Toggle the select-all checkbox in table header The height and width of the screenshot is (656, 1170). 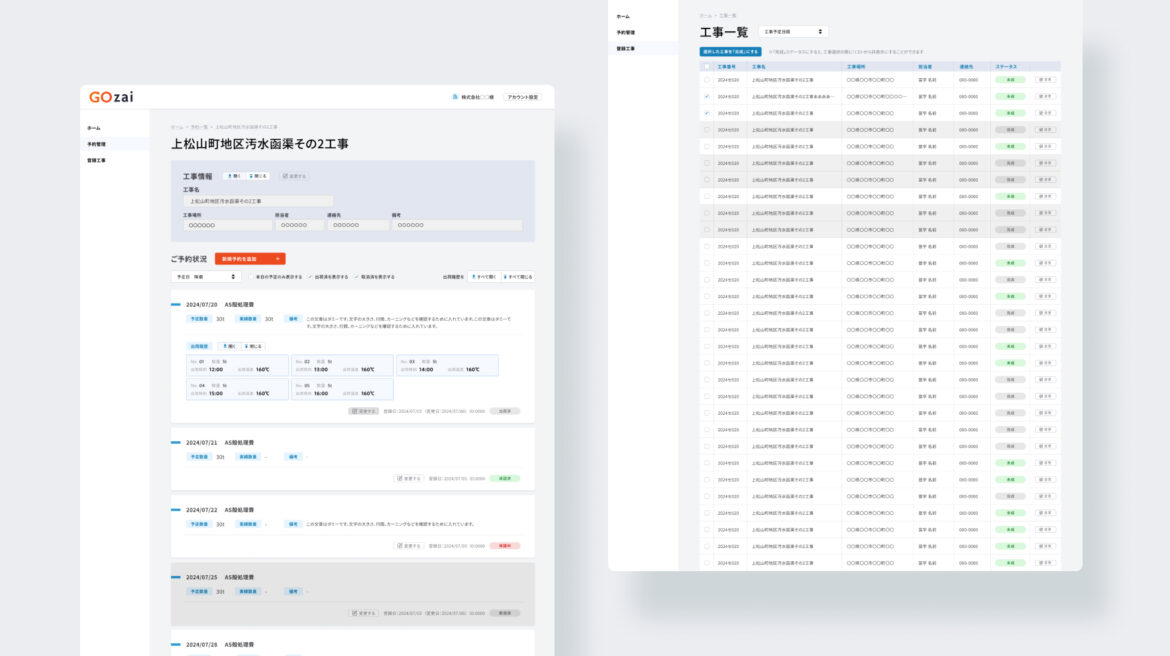707,66
